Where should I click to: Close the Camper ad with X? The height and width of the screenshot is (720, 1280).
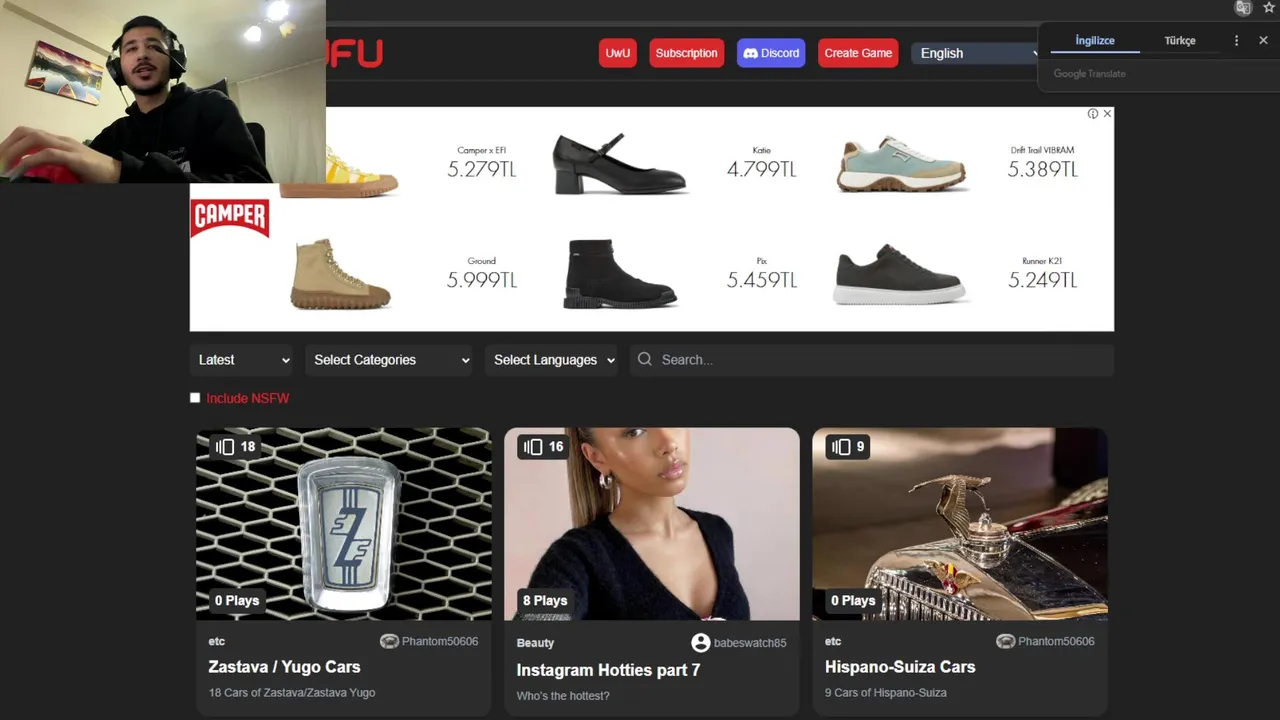click(1107, 114)
